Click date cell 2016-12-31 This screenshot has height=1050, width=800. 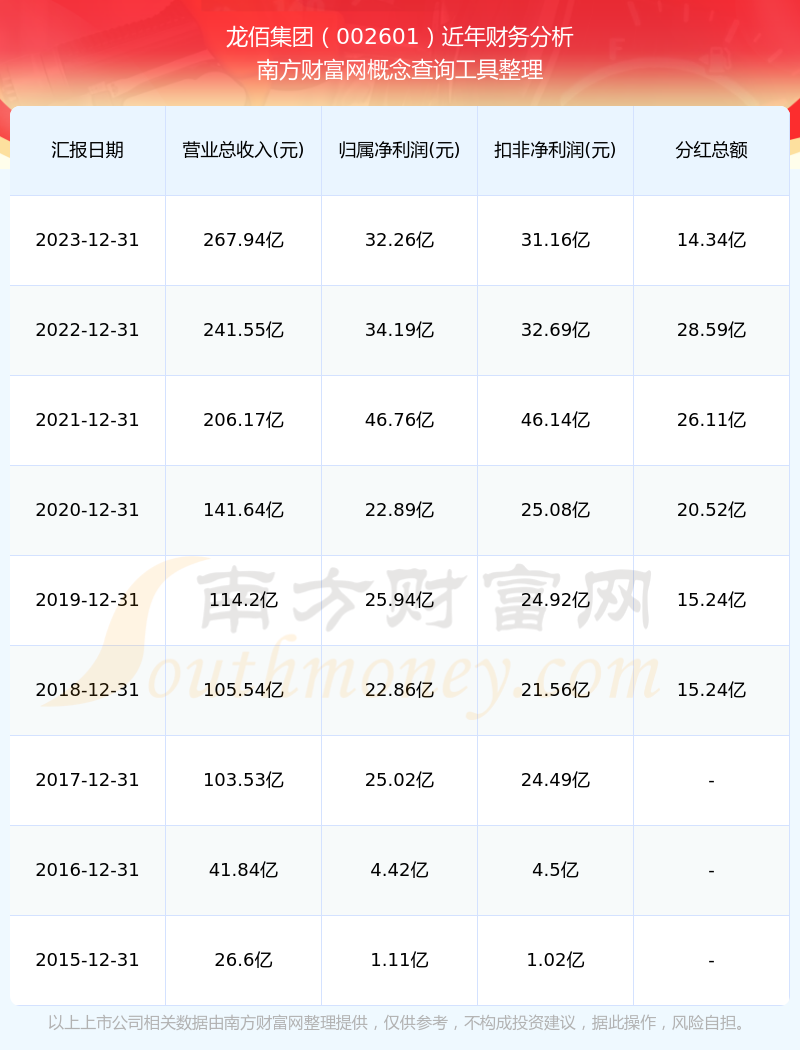pos(88,871)
